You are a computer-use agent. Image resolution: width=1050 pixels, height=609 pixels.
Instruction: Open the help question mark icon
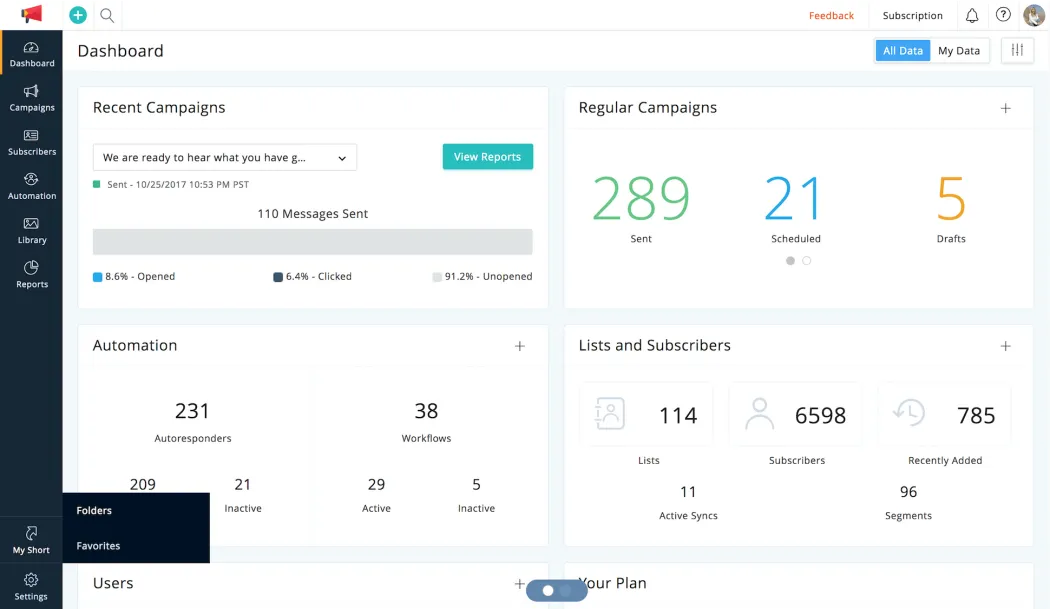tap(1002, 15)
